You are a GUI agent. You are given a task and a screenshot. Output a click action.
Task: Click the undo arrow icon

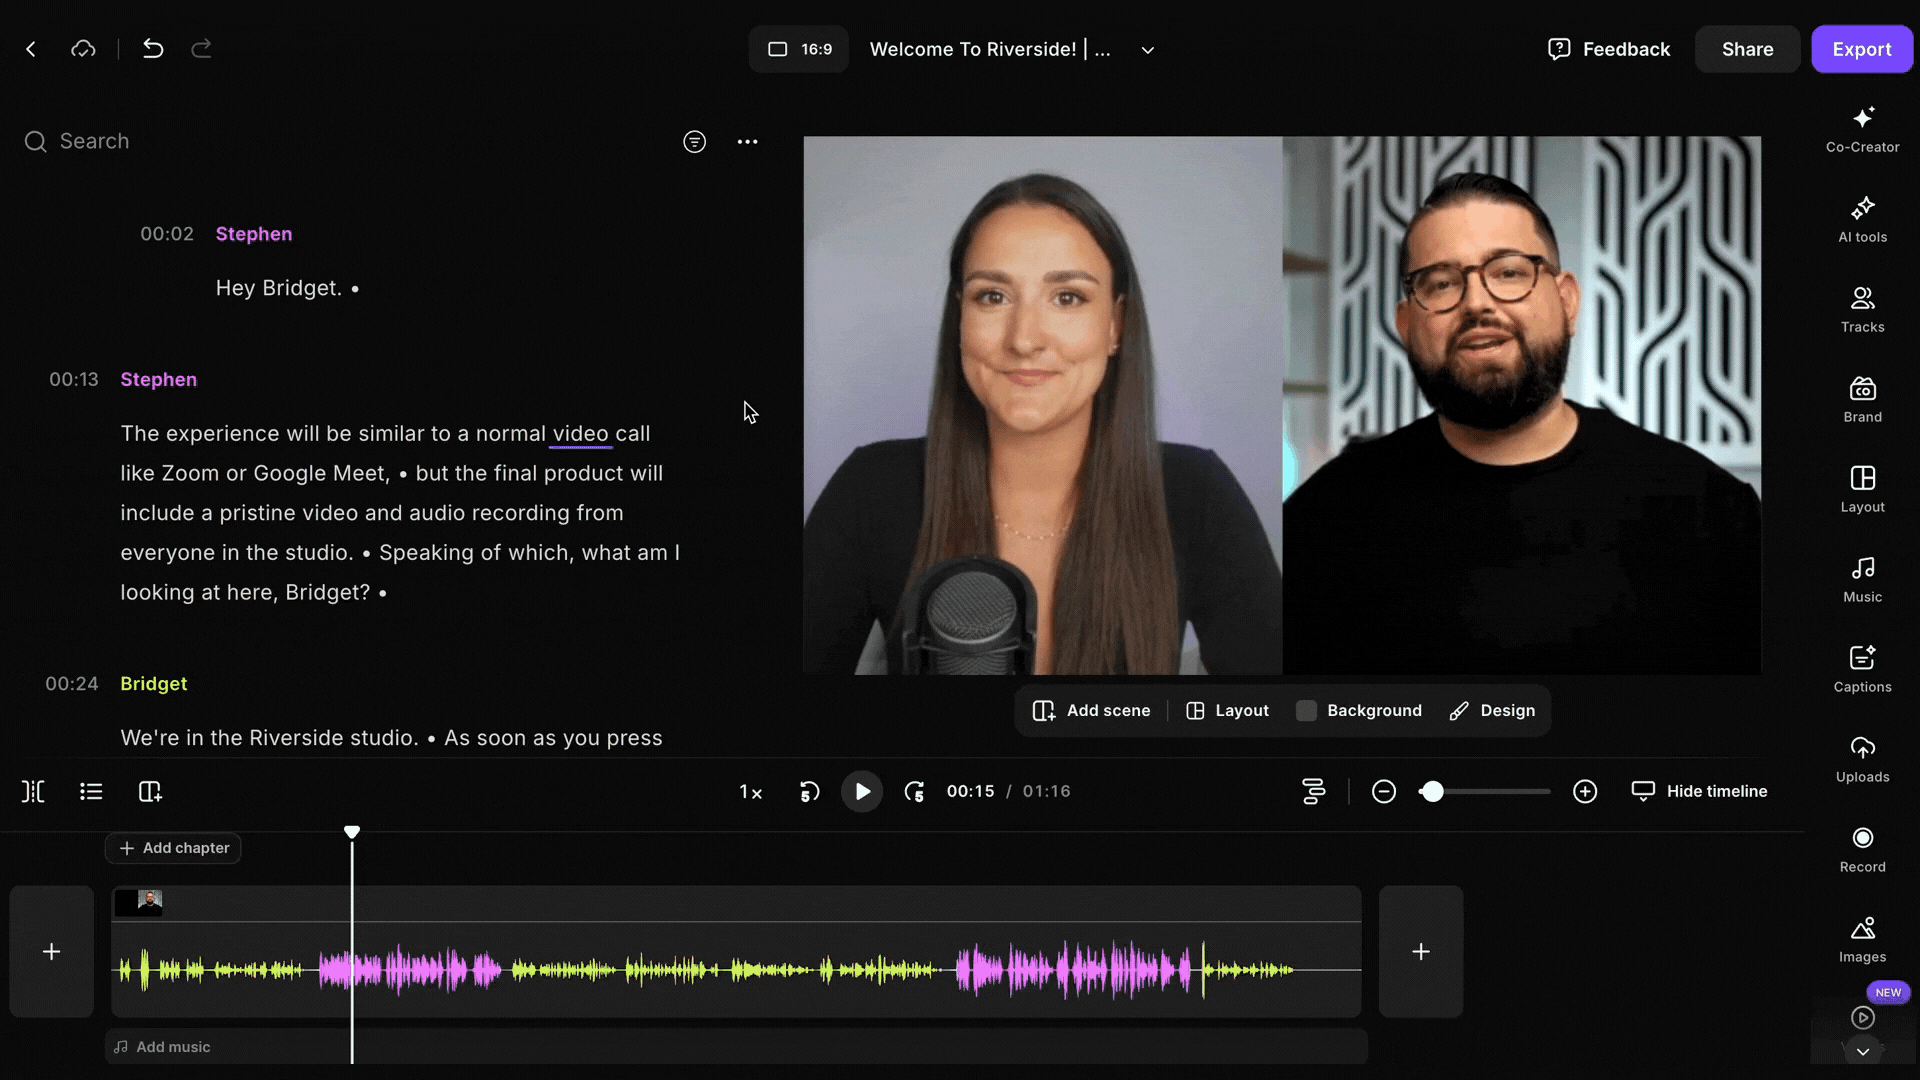point(152,49)
